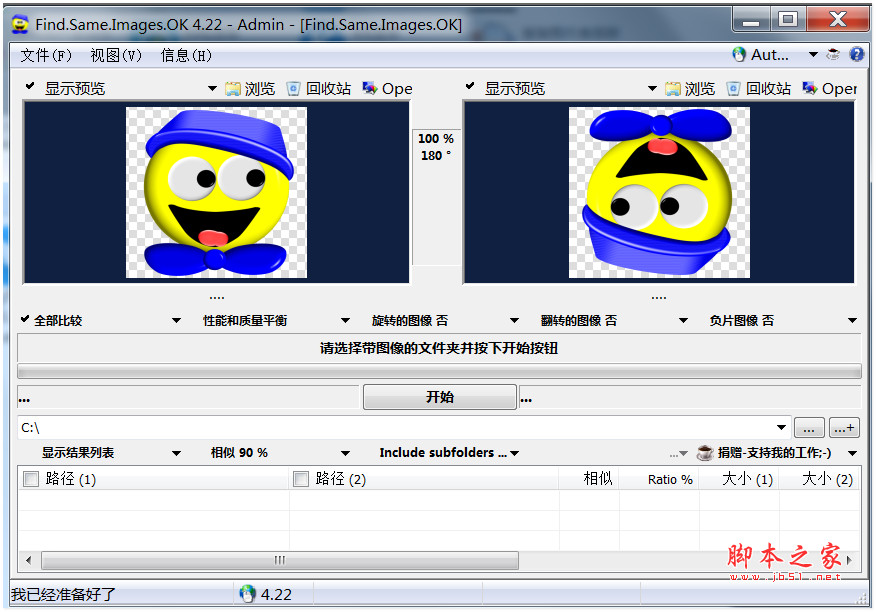Click the 捐赠-支持我的工作:-) link
Image resolution: width=876 pixels, height=612 pixels.
(774, 453)
